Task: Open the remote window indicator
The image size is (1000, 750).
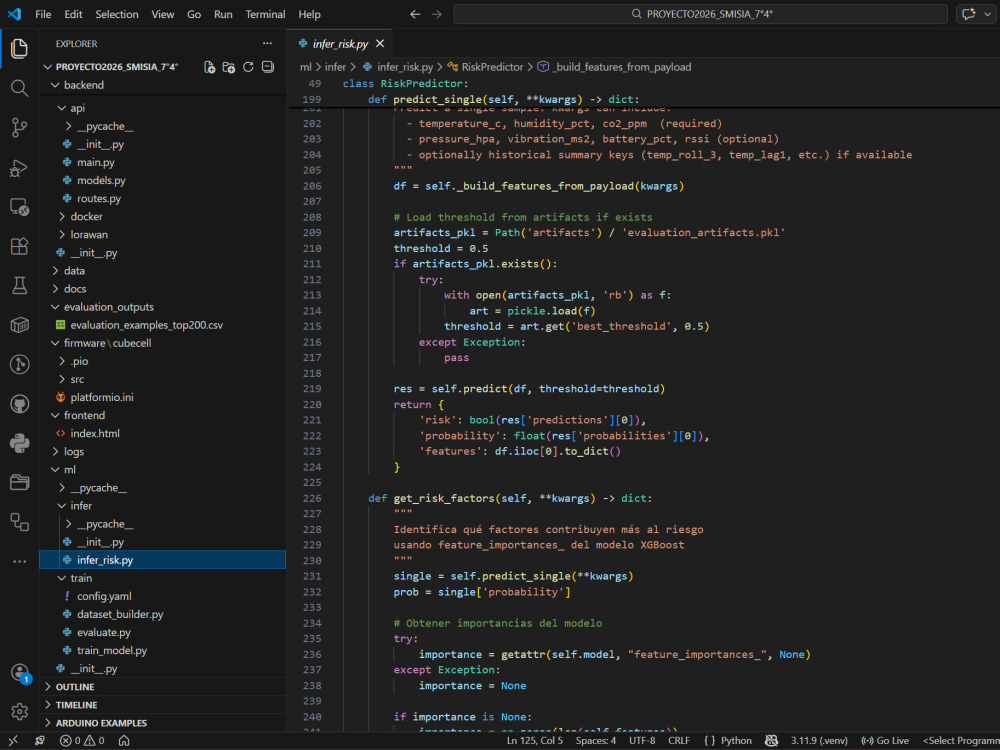Action: click(13, 740)
